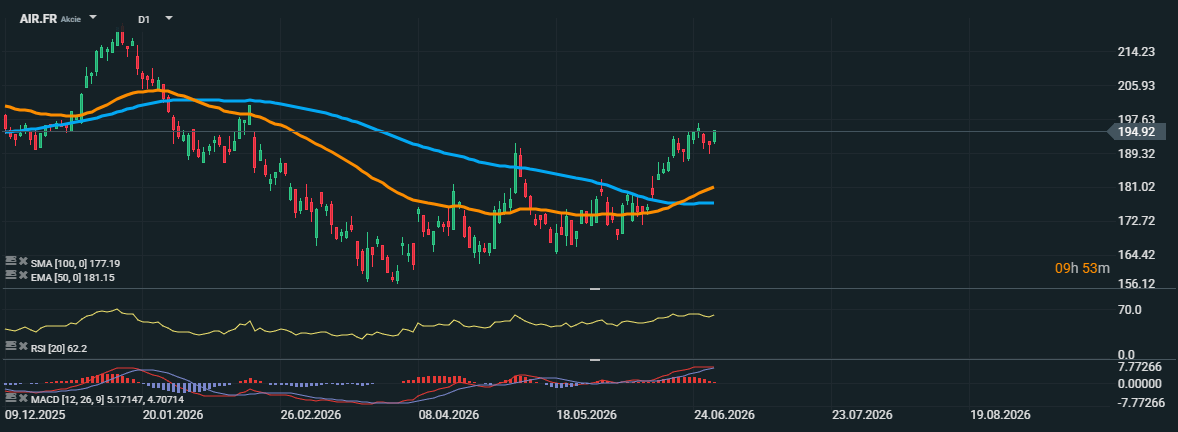Remove the RSI indicator with its X
Viewport: 1178px width, 432px height.
[x=23, y=346]
